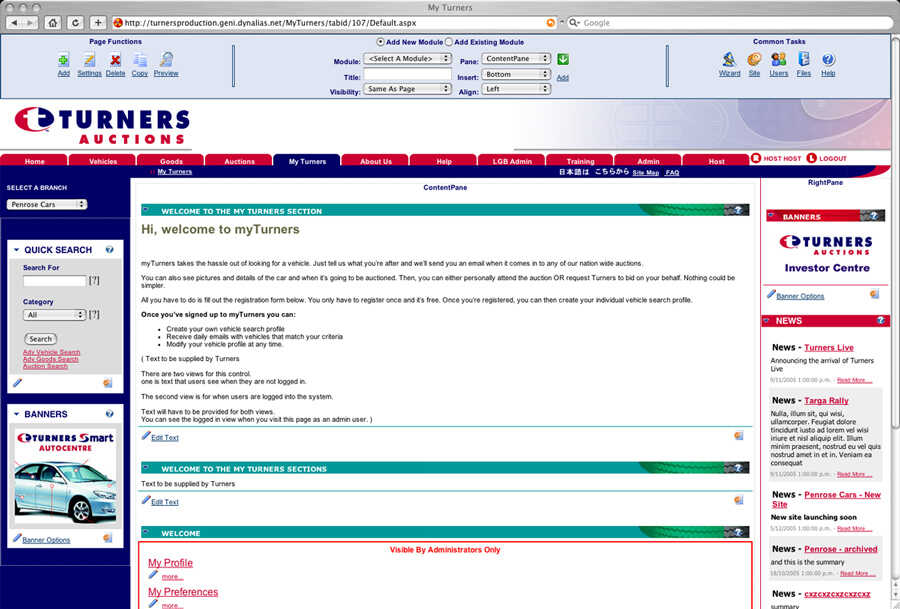Image resolution: width=900 pixels, height=609 pixels.
Task: Open the Admin tab
Action: coord(648,161)
